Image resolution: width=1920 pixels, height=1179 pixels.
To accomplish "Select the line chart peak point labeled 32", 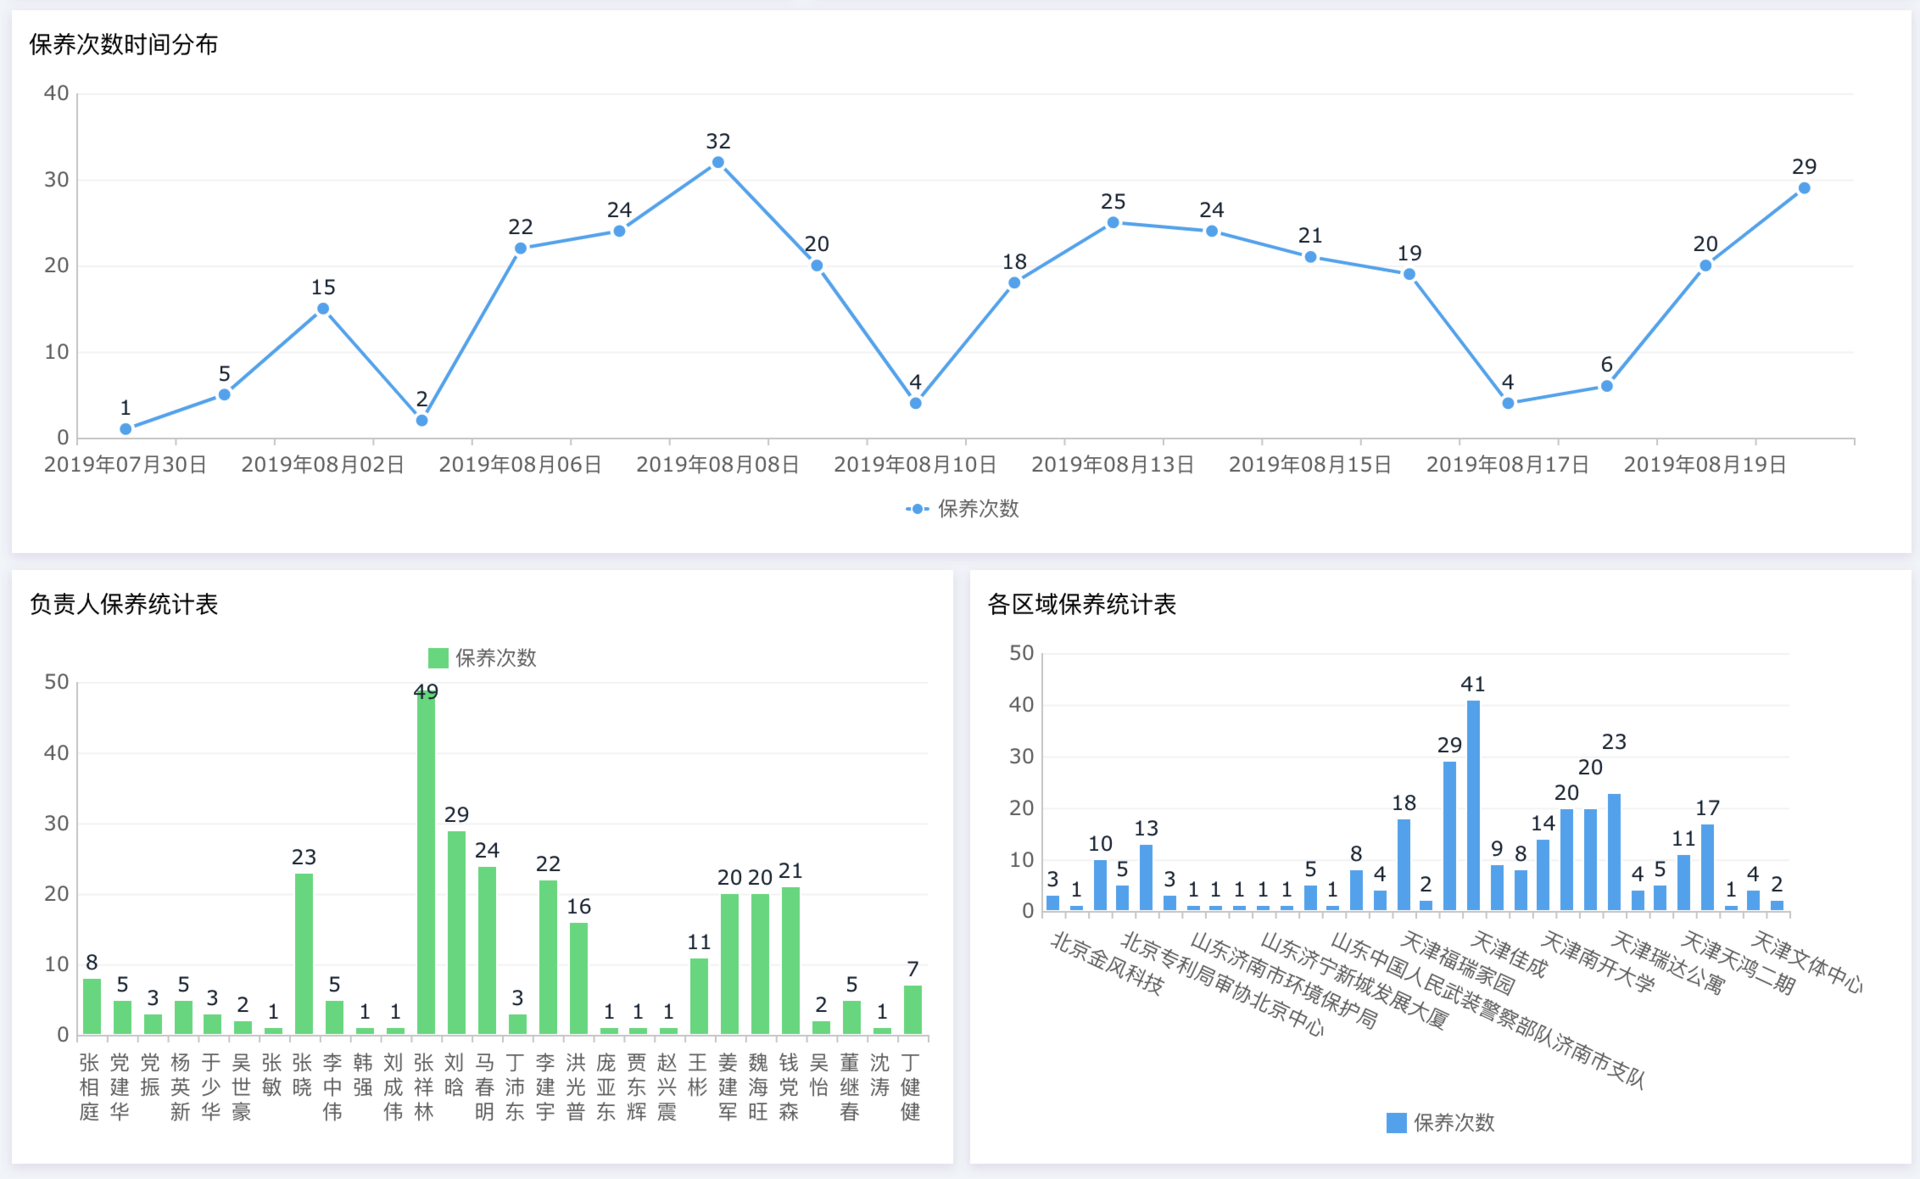I will pos(718,162).
